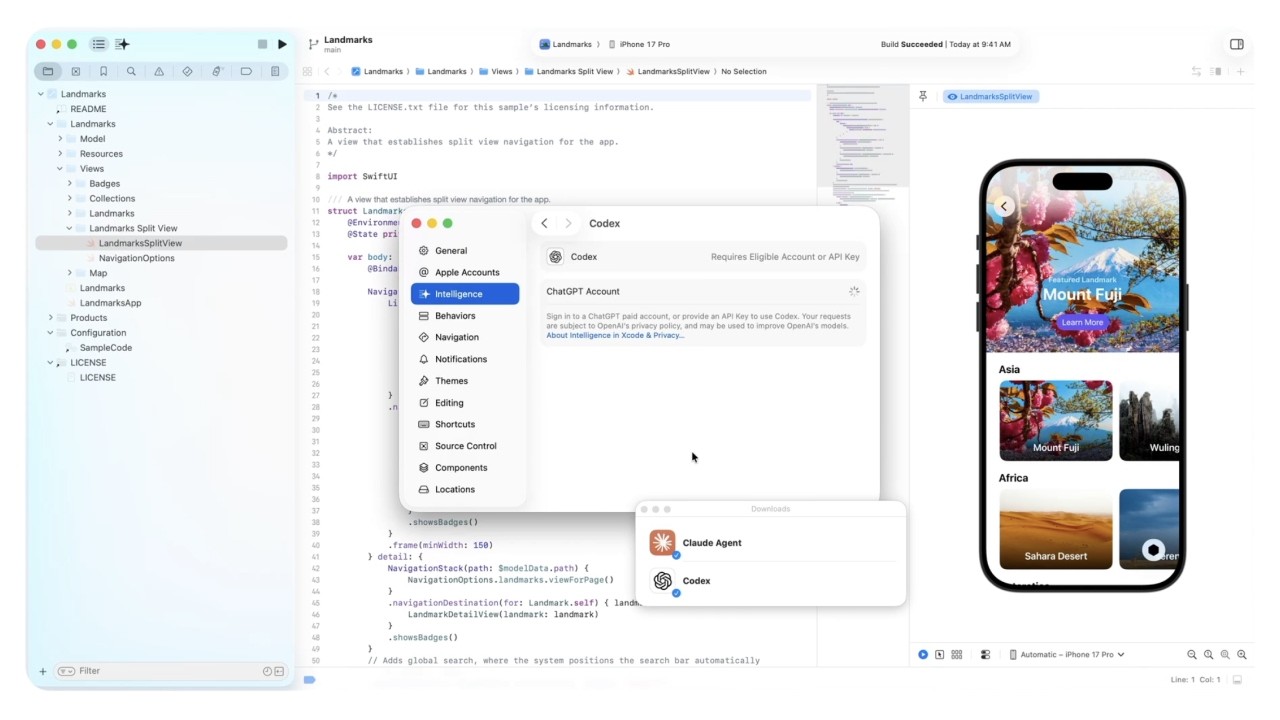The height and width of the screenshot is (720, 1280).
Task: Open the Automatic – iPhone 17 Pro dropdown
Action: click(x=1066, y=654)
